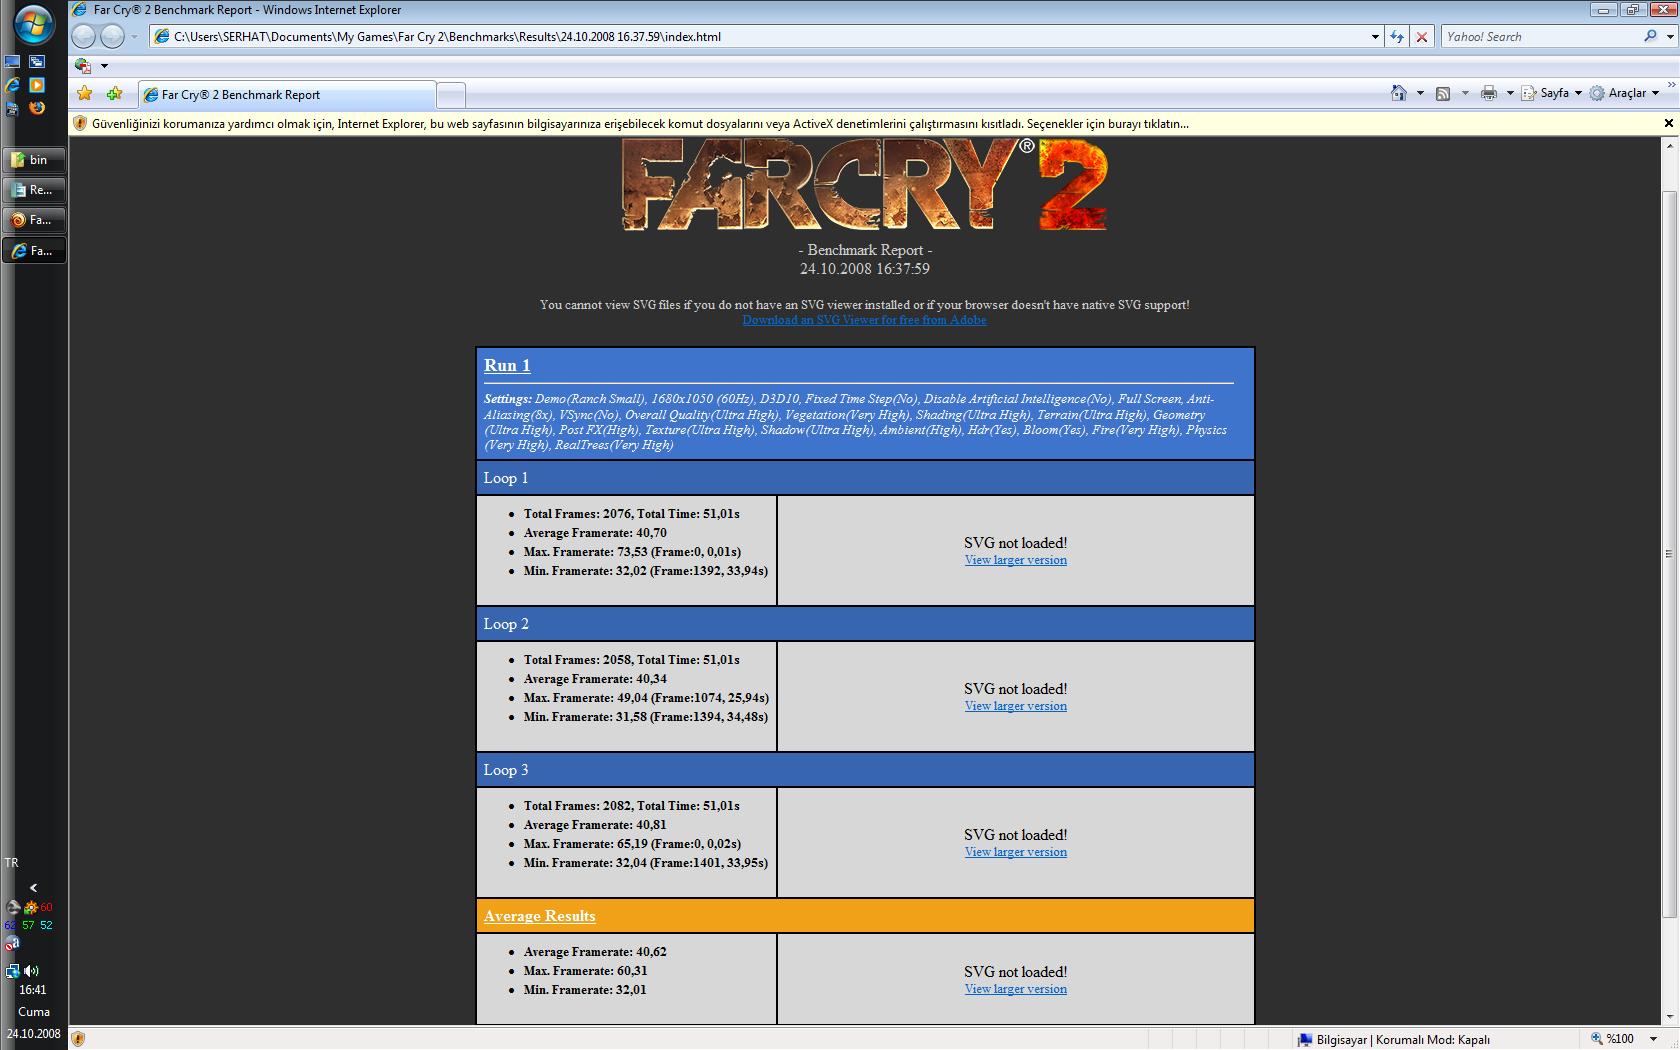Open the Araçlar menu
Viewport: 1680px width, 1050px height.
[x=1623, y=93]
